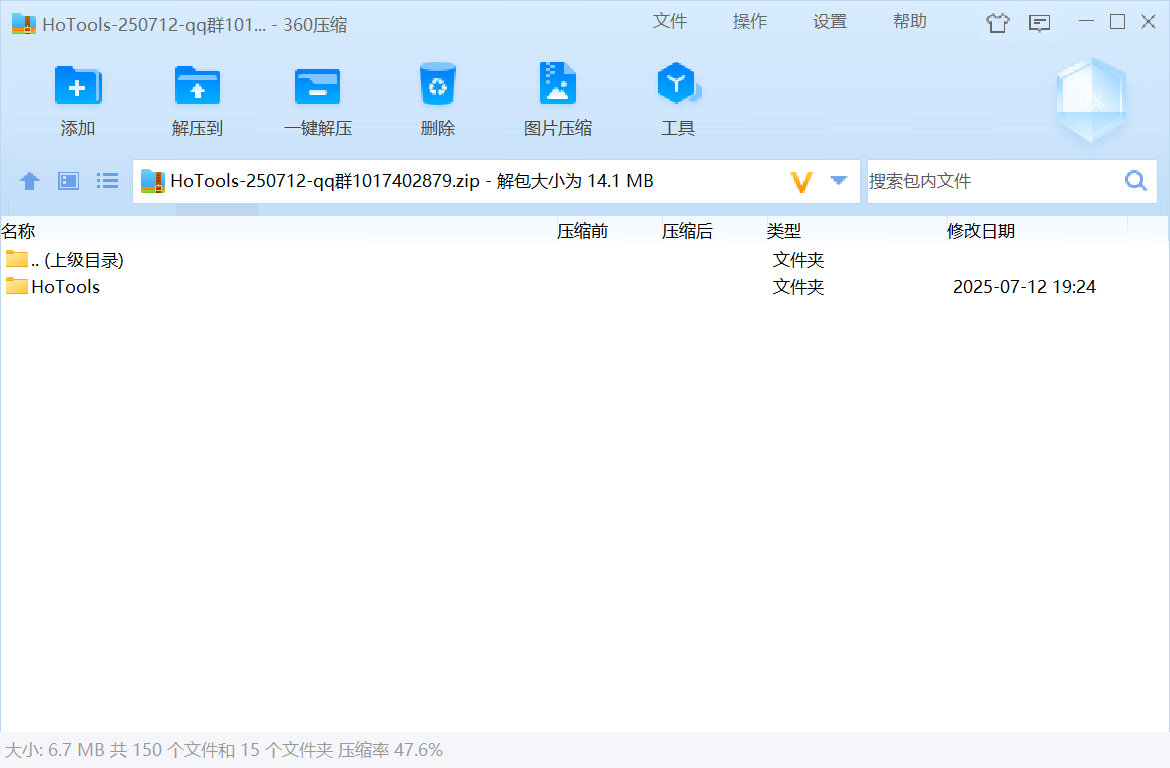This screenshot has height=768, width=1170.
Task: Open the 帮助 menu
Action: tap(910, 22)
